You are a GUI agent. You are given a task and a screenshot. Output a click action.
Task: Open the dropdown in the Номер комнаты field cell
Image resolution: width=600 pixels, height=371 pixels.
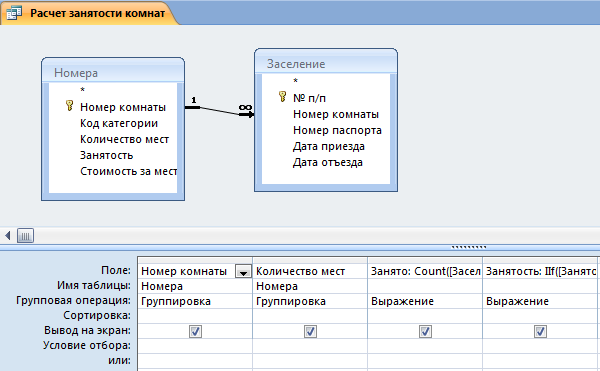[x=243, y=272]
